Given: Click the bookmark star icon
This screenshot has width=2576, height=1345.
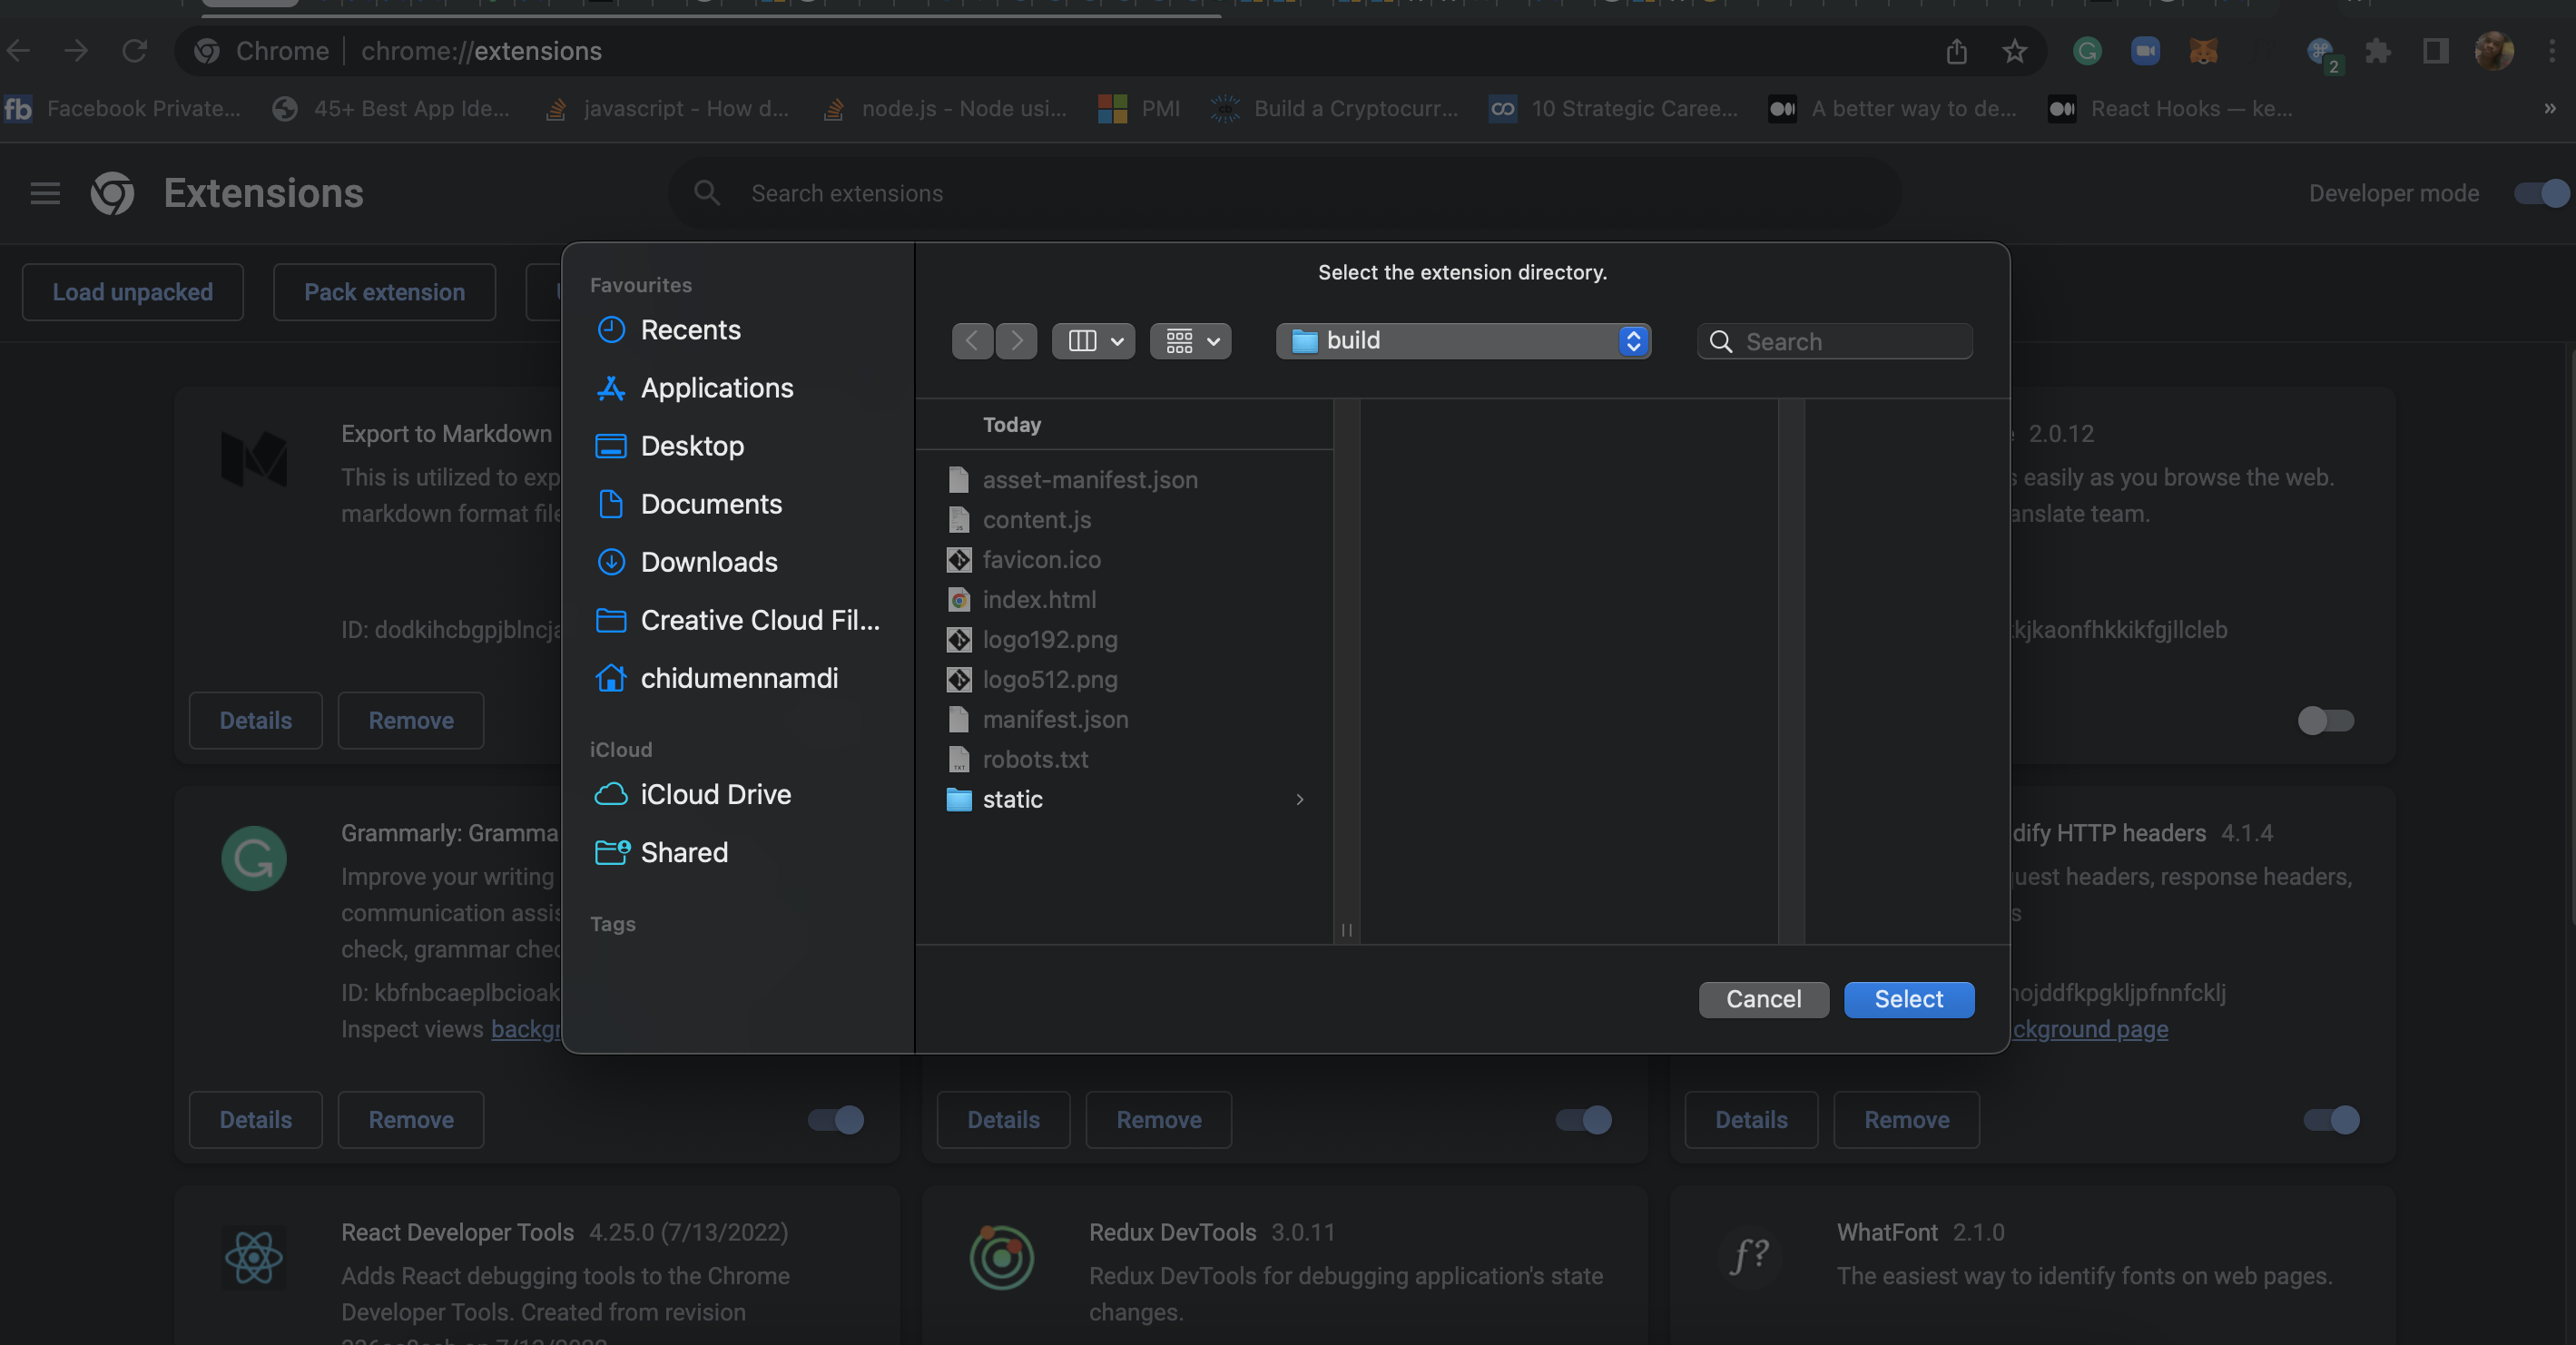Looking at the screenshot, I should 2014,51.
